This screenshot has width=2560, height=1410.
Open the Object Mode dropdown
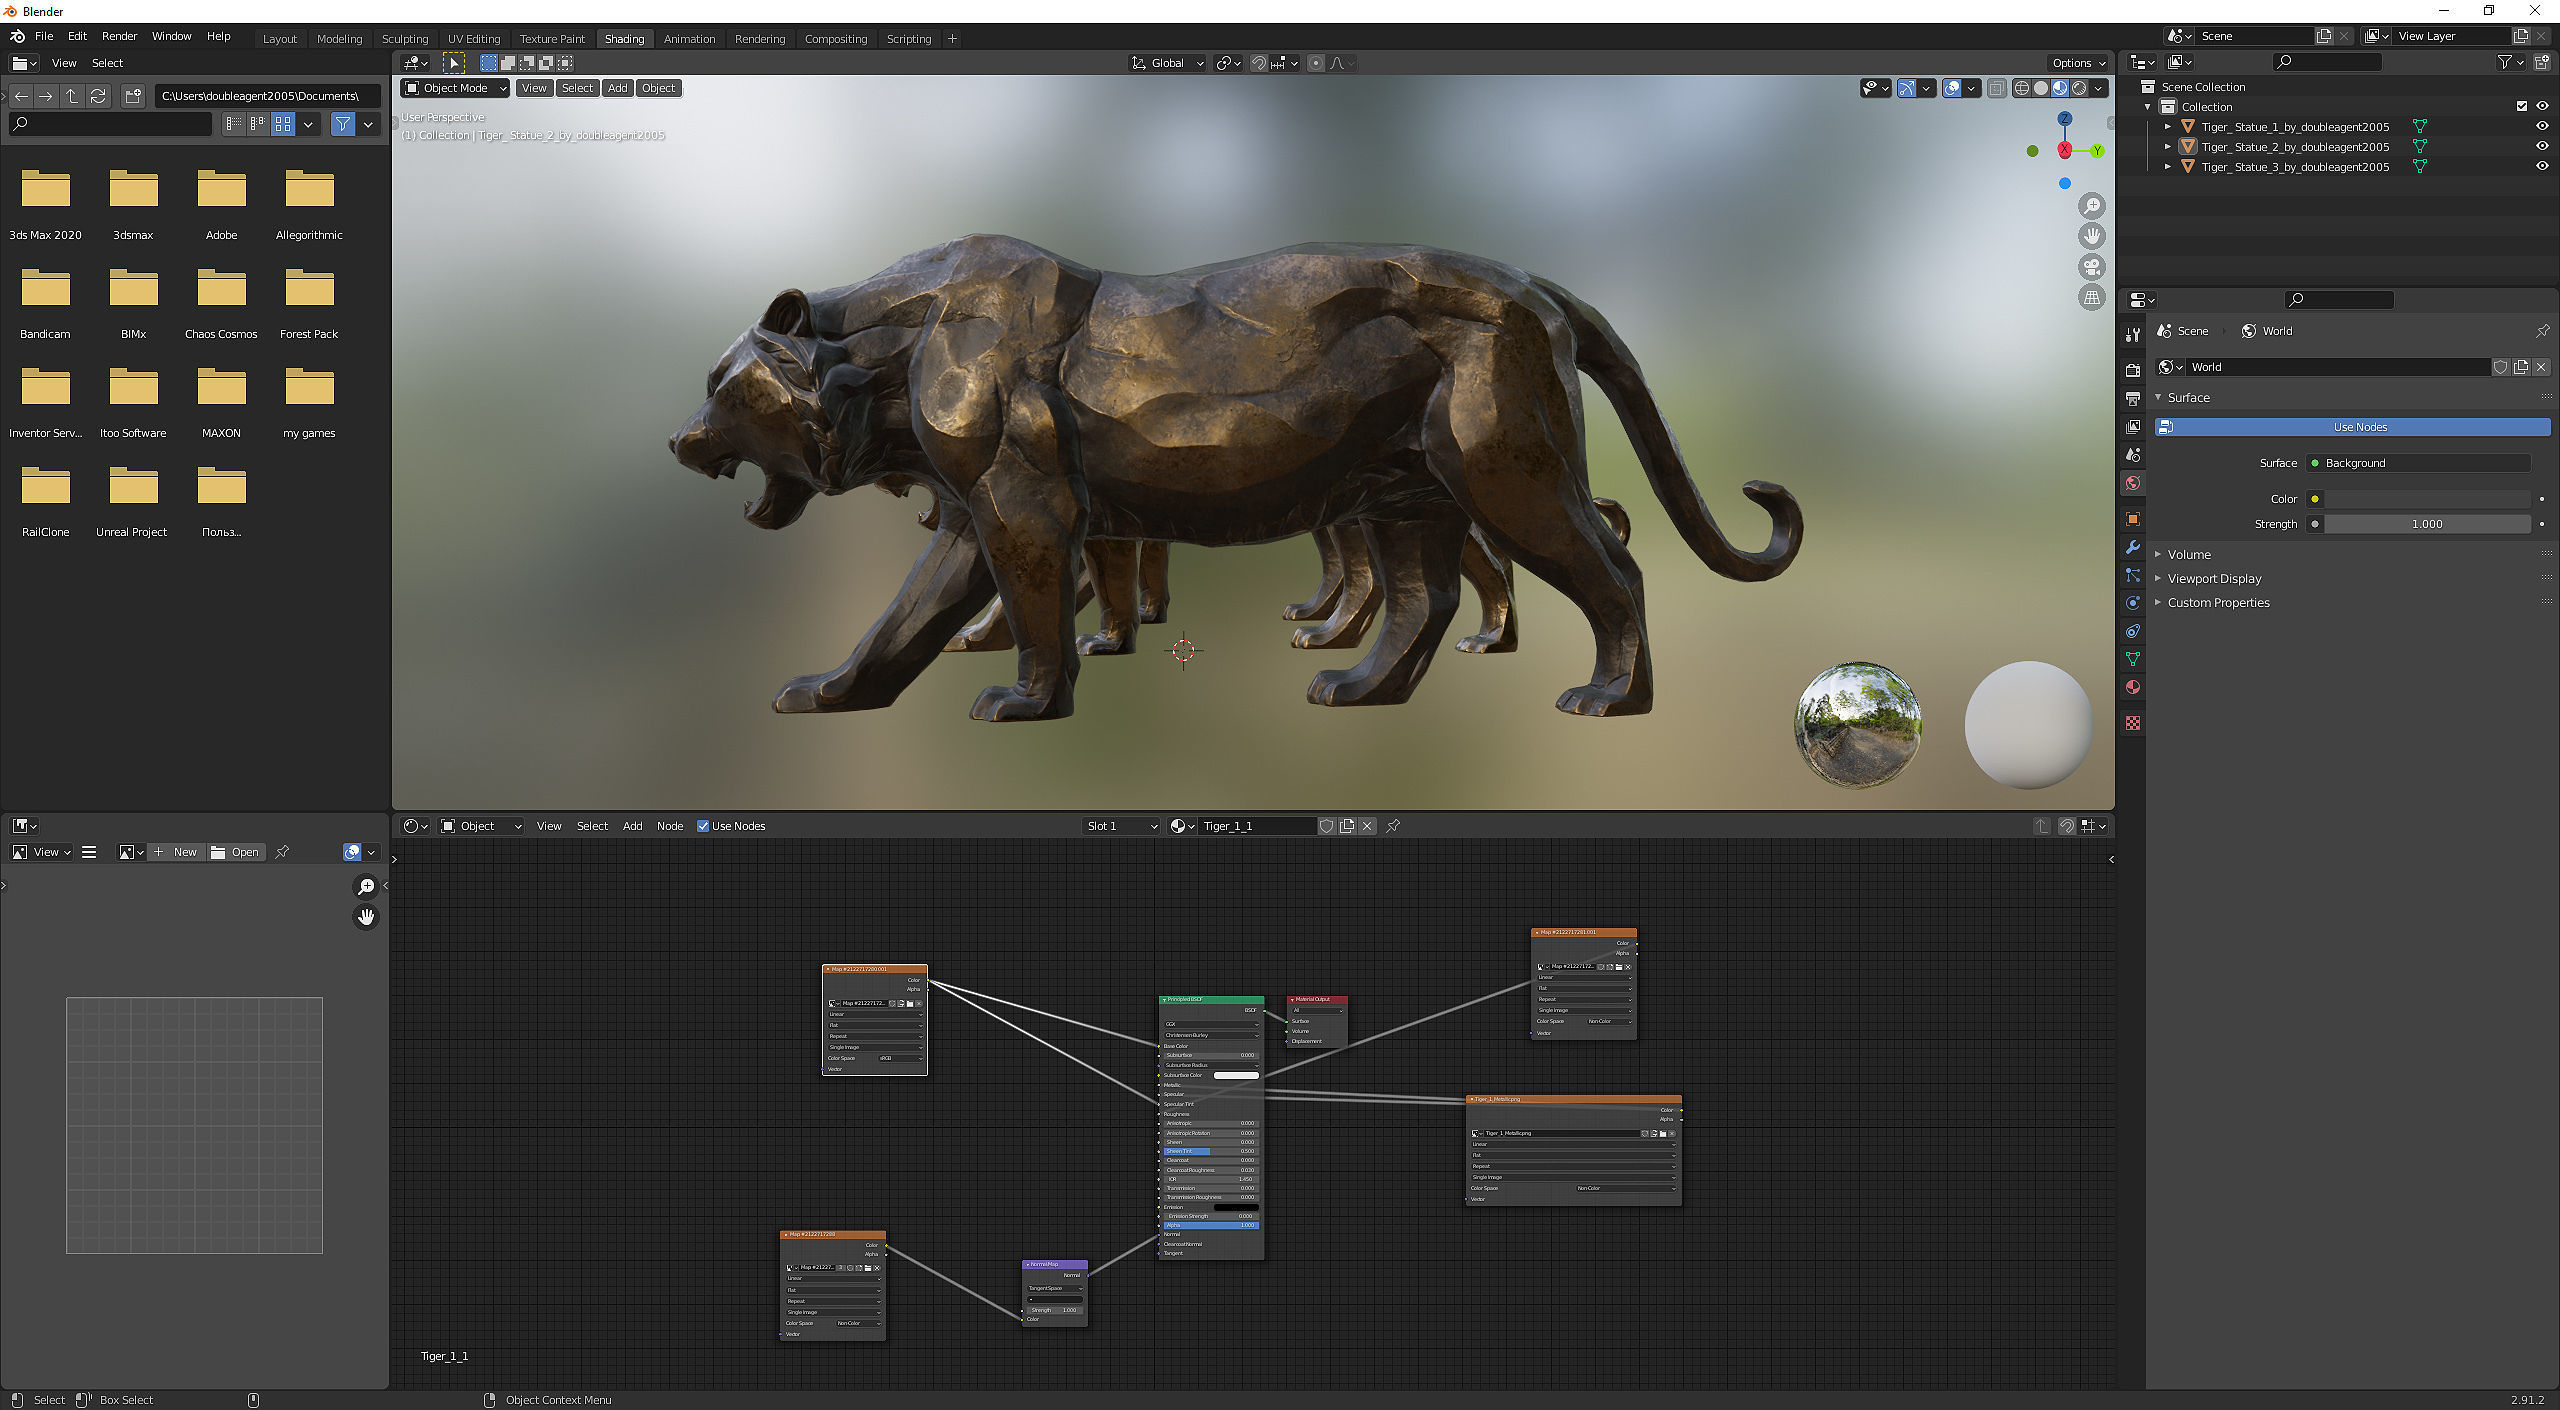455,88
